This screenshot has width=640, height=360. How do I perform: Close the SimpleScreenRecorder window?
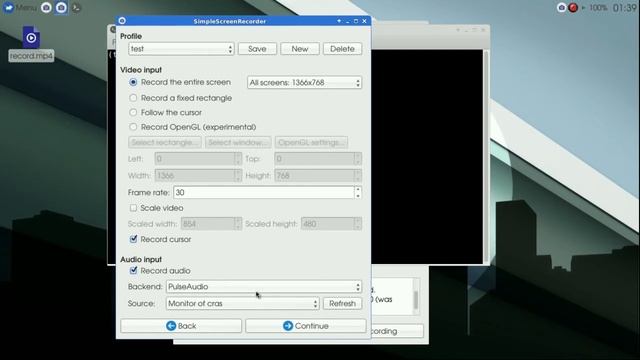pyautogui.click(x=364, y=21)
